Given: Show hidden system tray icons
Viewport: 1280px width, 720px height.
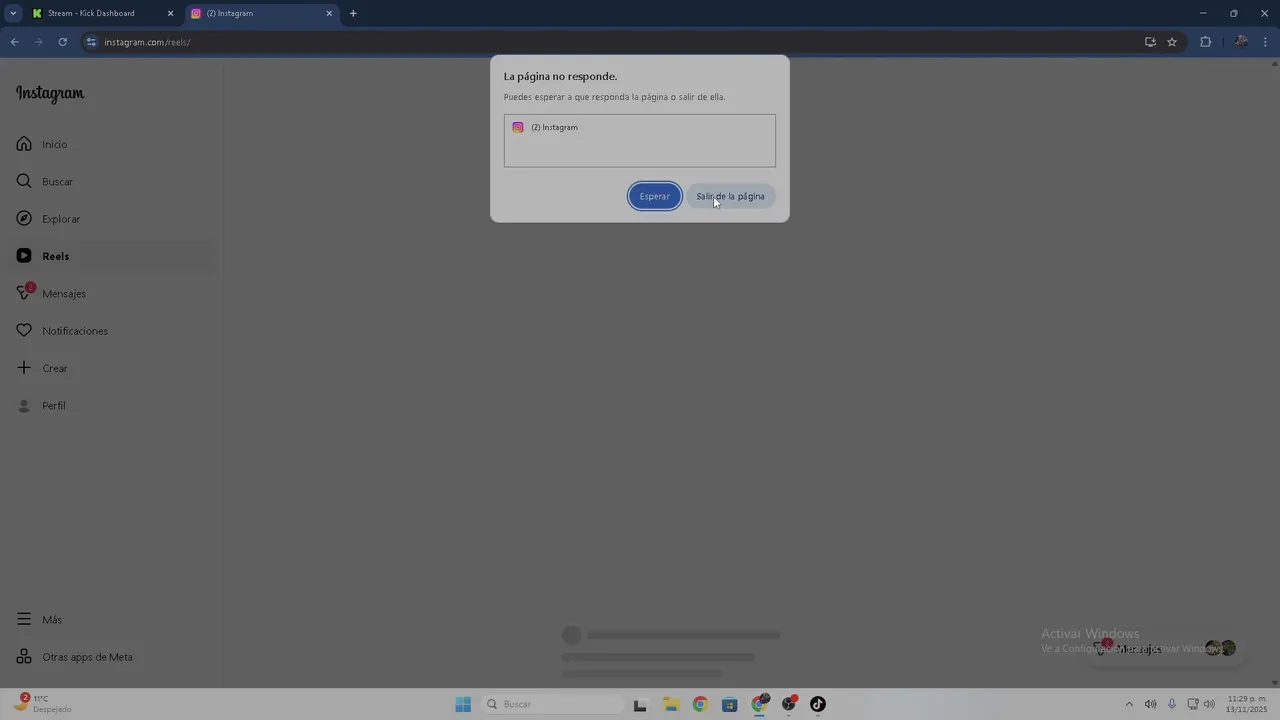Looking at the screenshot, I should pyautogui.click(x=1129, y=704).
